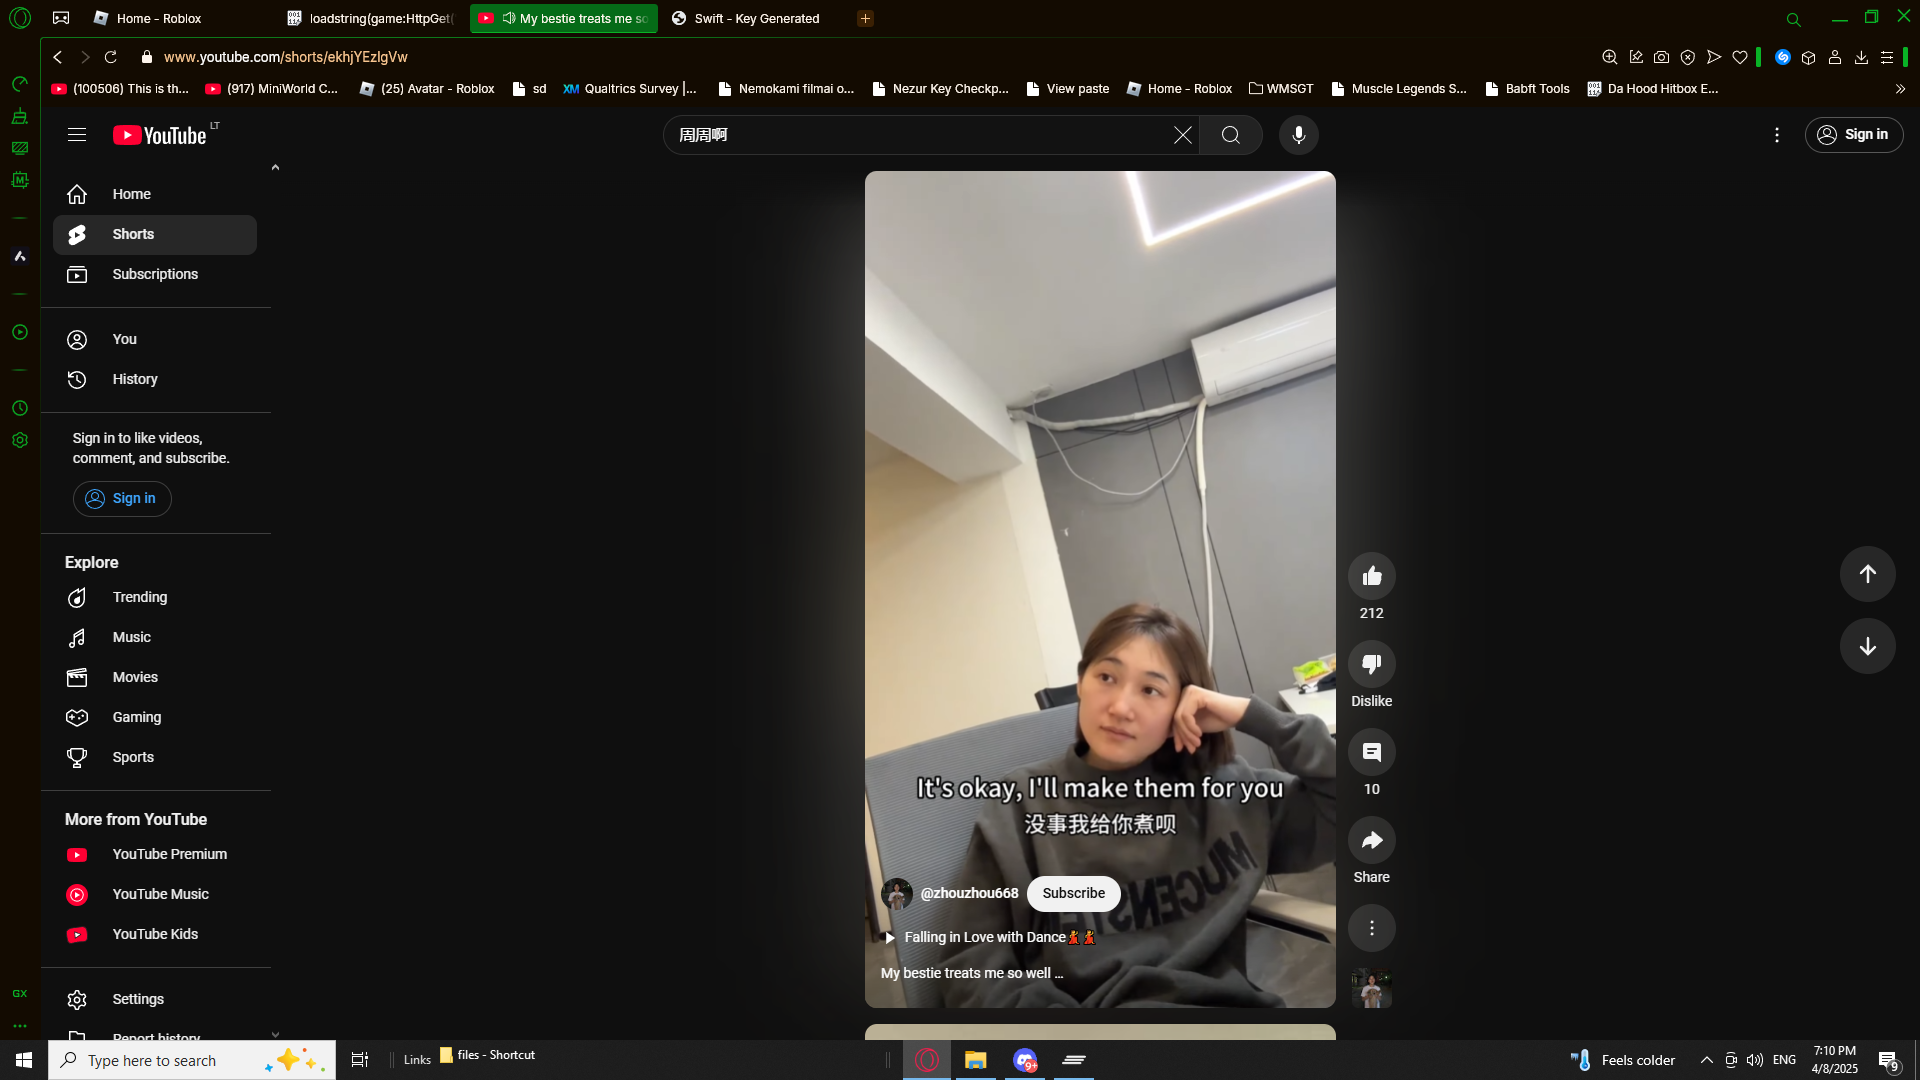Switch to Swift - Key Generated tab
1920x1080 pixels.
click(x=756, y=18)
